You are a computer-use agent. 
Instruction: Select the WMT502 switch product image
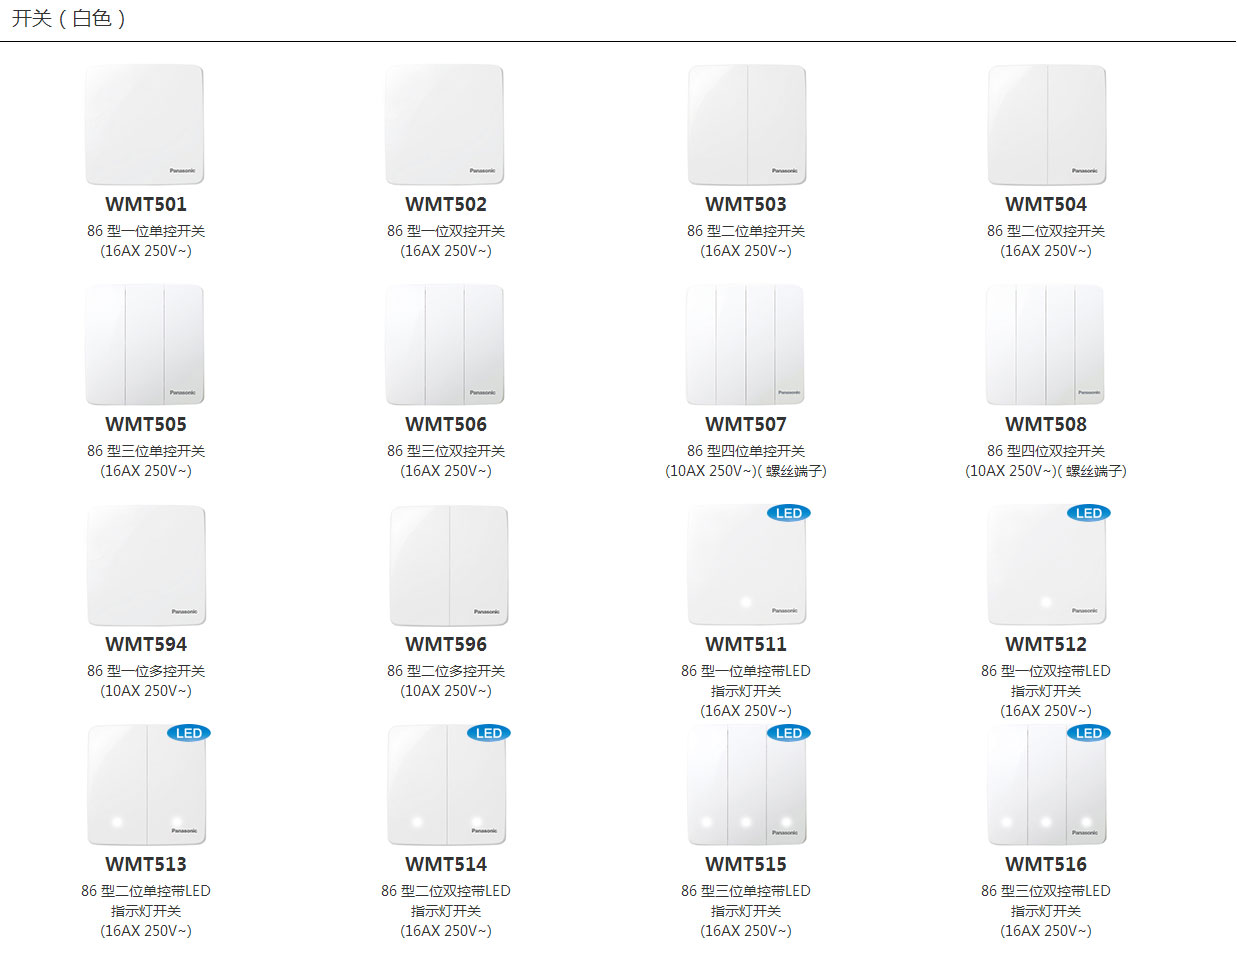tap(445, 125)
